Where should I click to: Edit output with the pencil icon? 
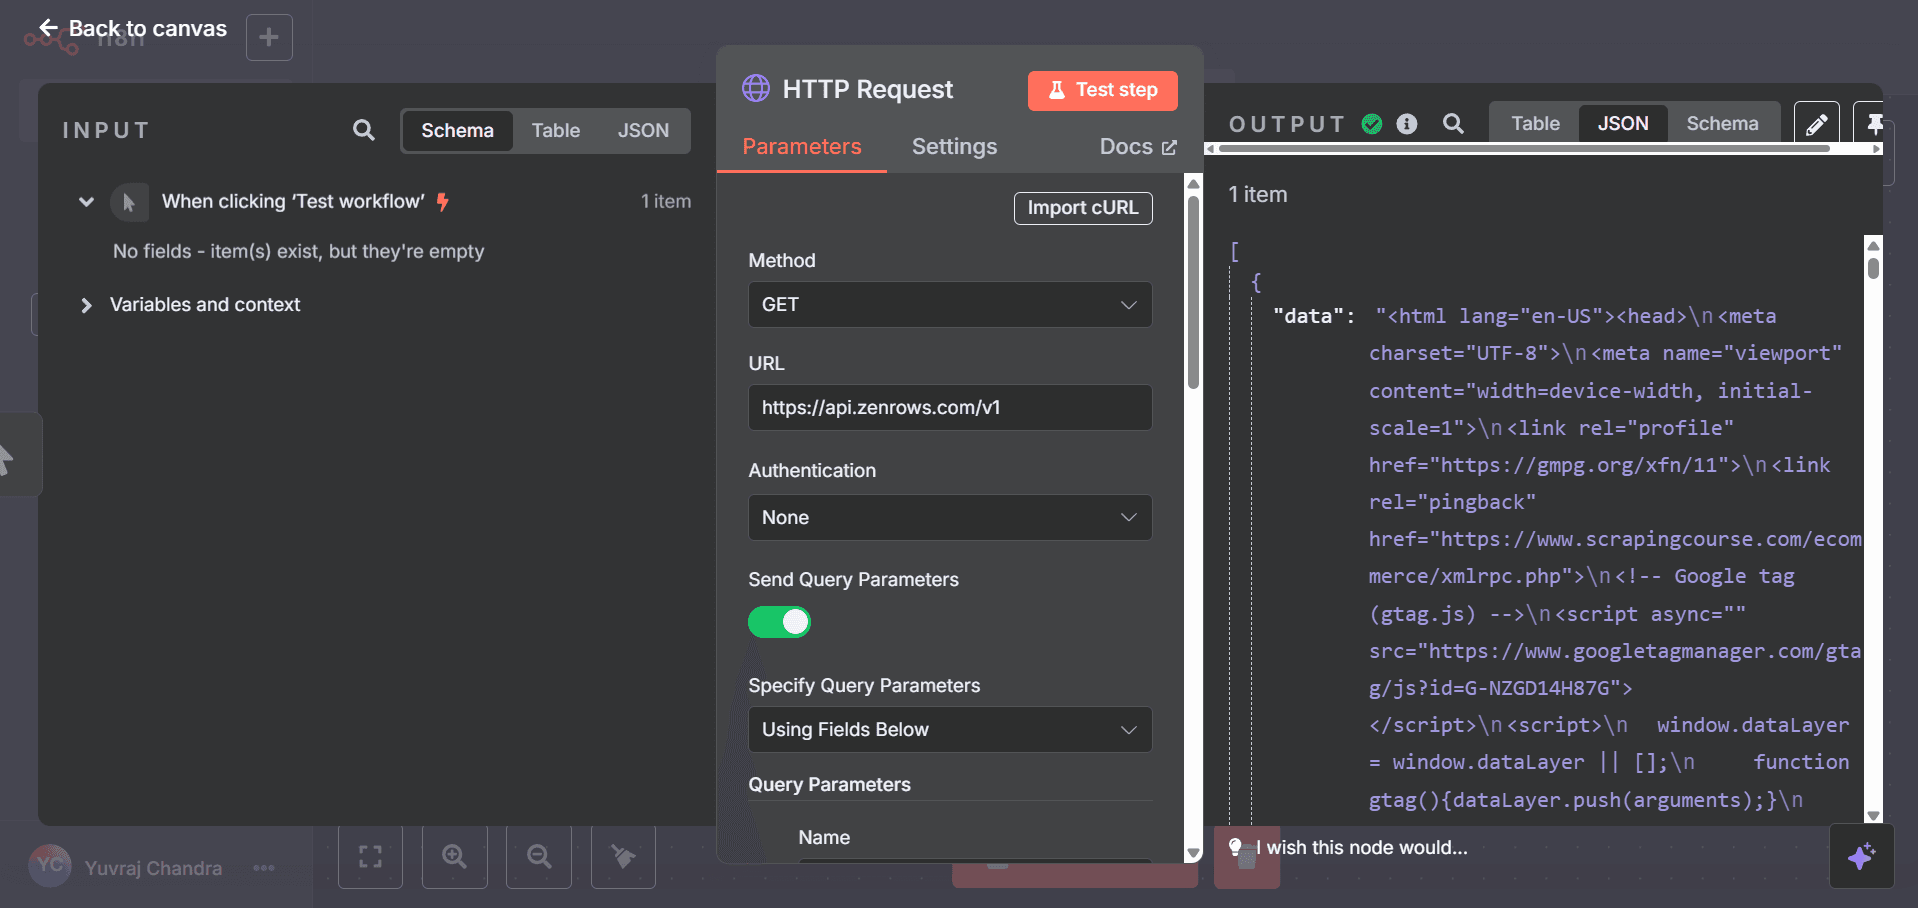tap(1817, 124)
